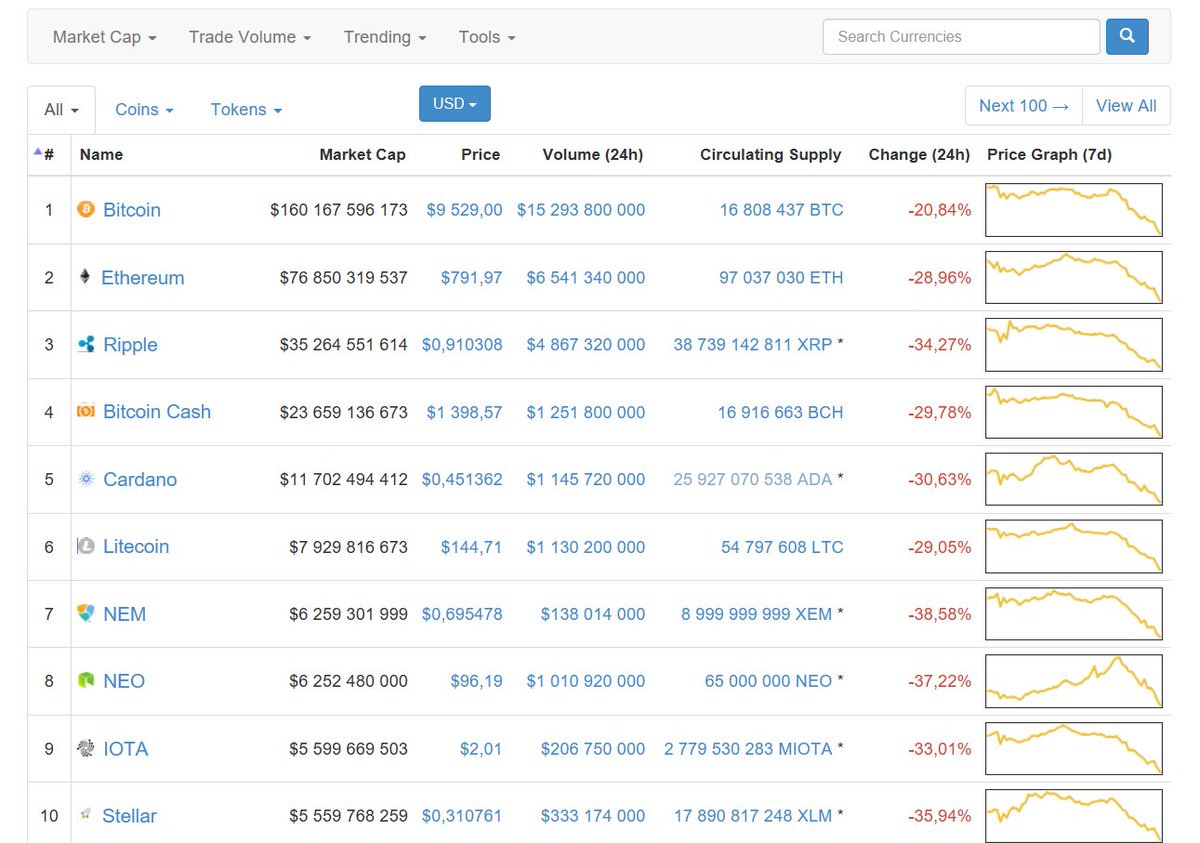Image resolution: width=1200 pixels, height=843 pixels.
Task: Sort by Circulating Supply column header
Action: (x=771, y=154)
